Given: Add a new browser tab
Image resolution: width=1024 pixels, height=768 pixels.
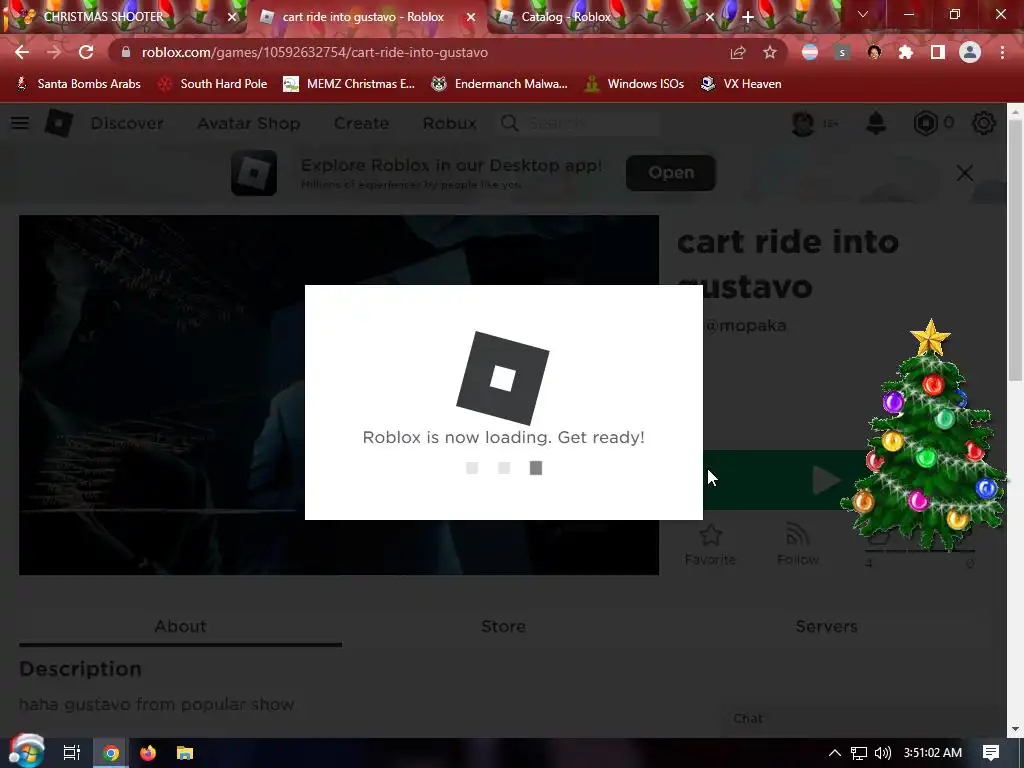Looking at the screenshot, I should [x=748, y=17].
